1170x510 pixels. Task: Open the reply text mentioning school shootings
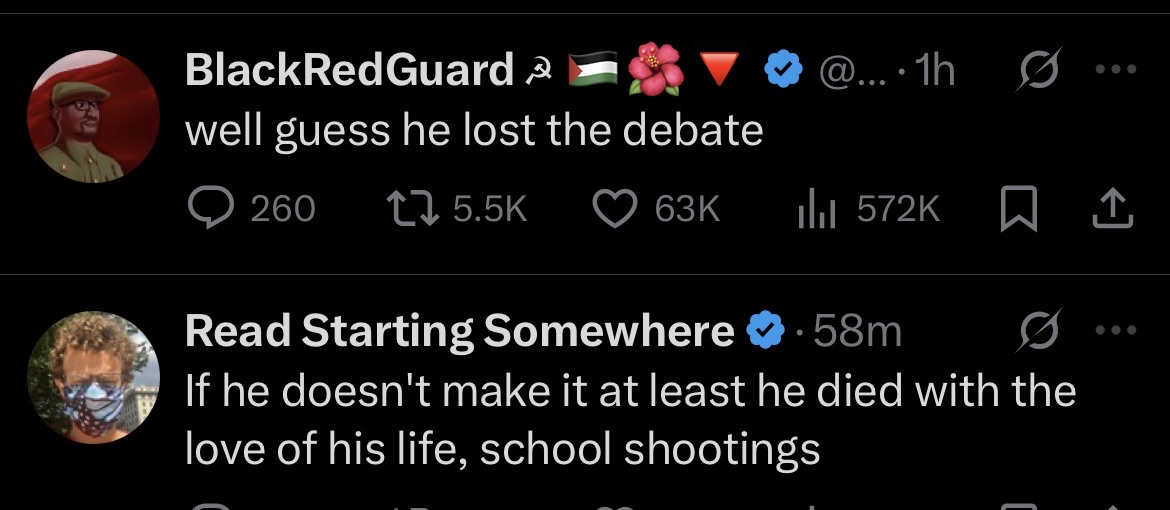click(x=630, y=419)
